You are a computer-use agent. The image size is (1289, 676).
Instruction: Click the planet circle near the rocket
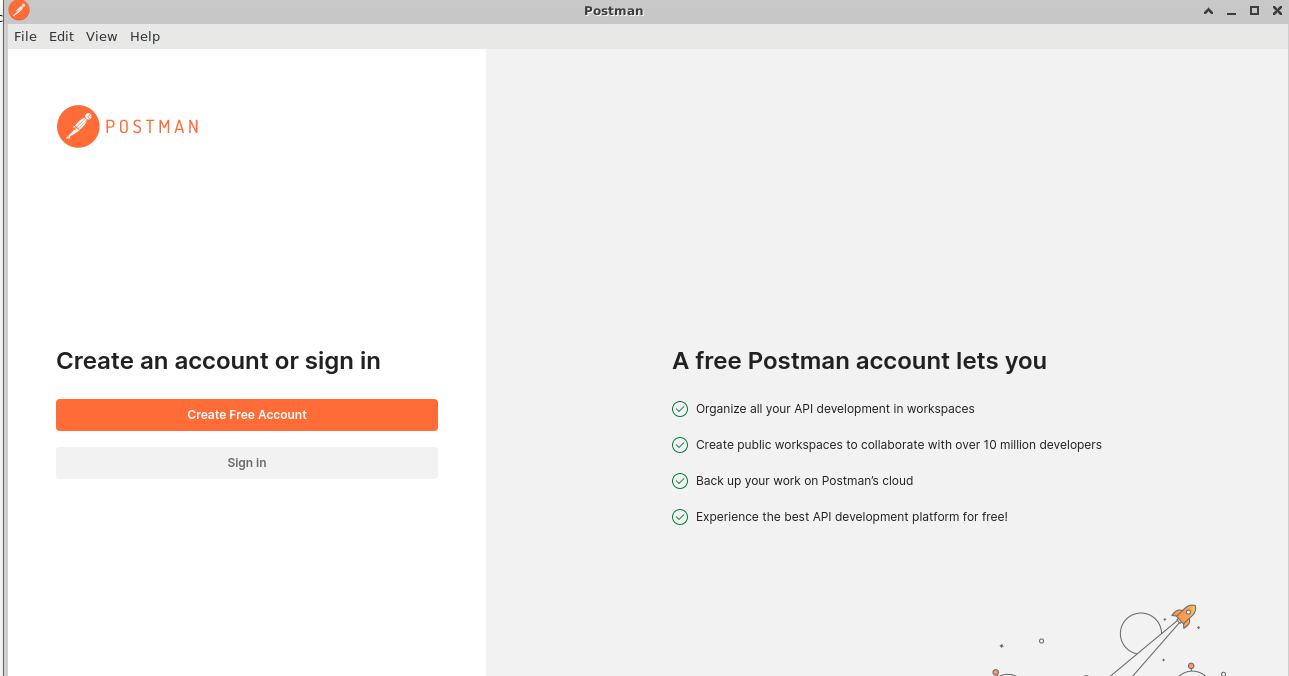(1140, 634)
